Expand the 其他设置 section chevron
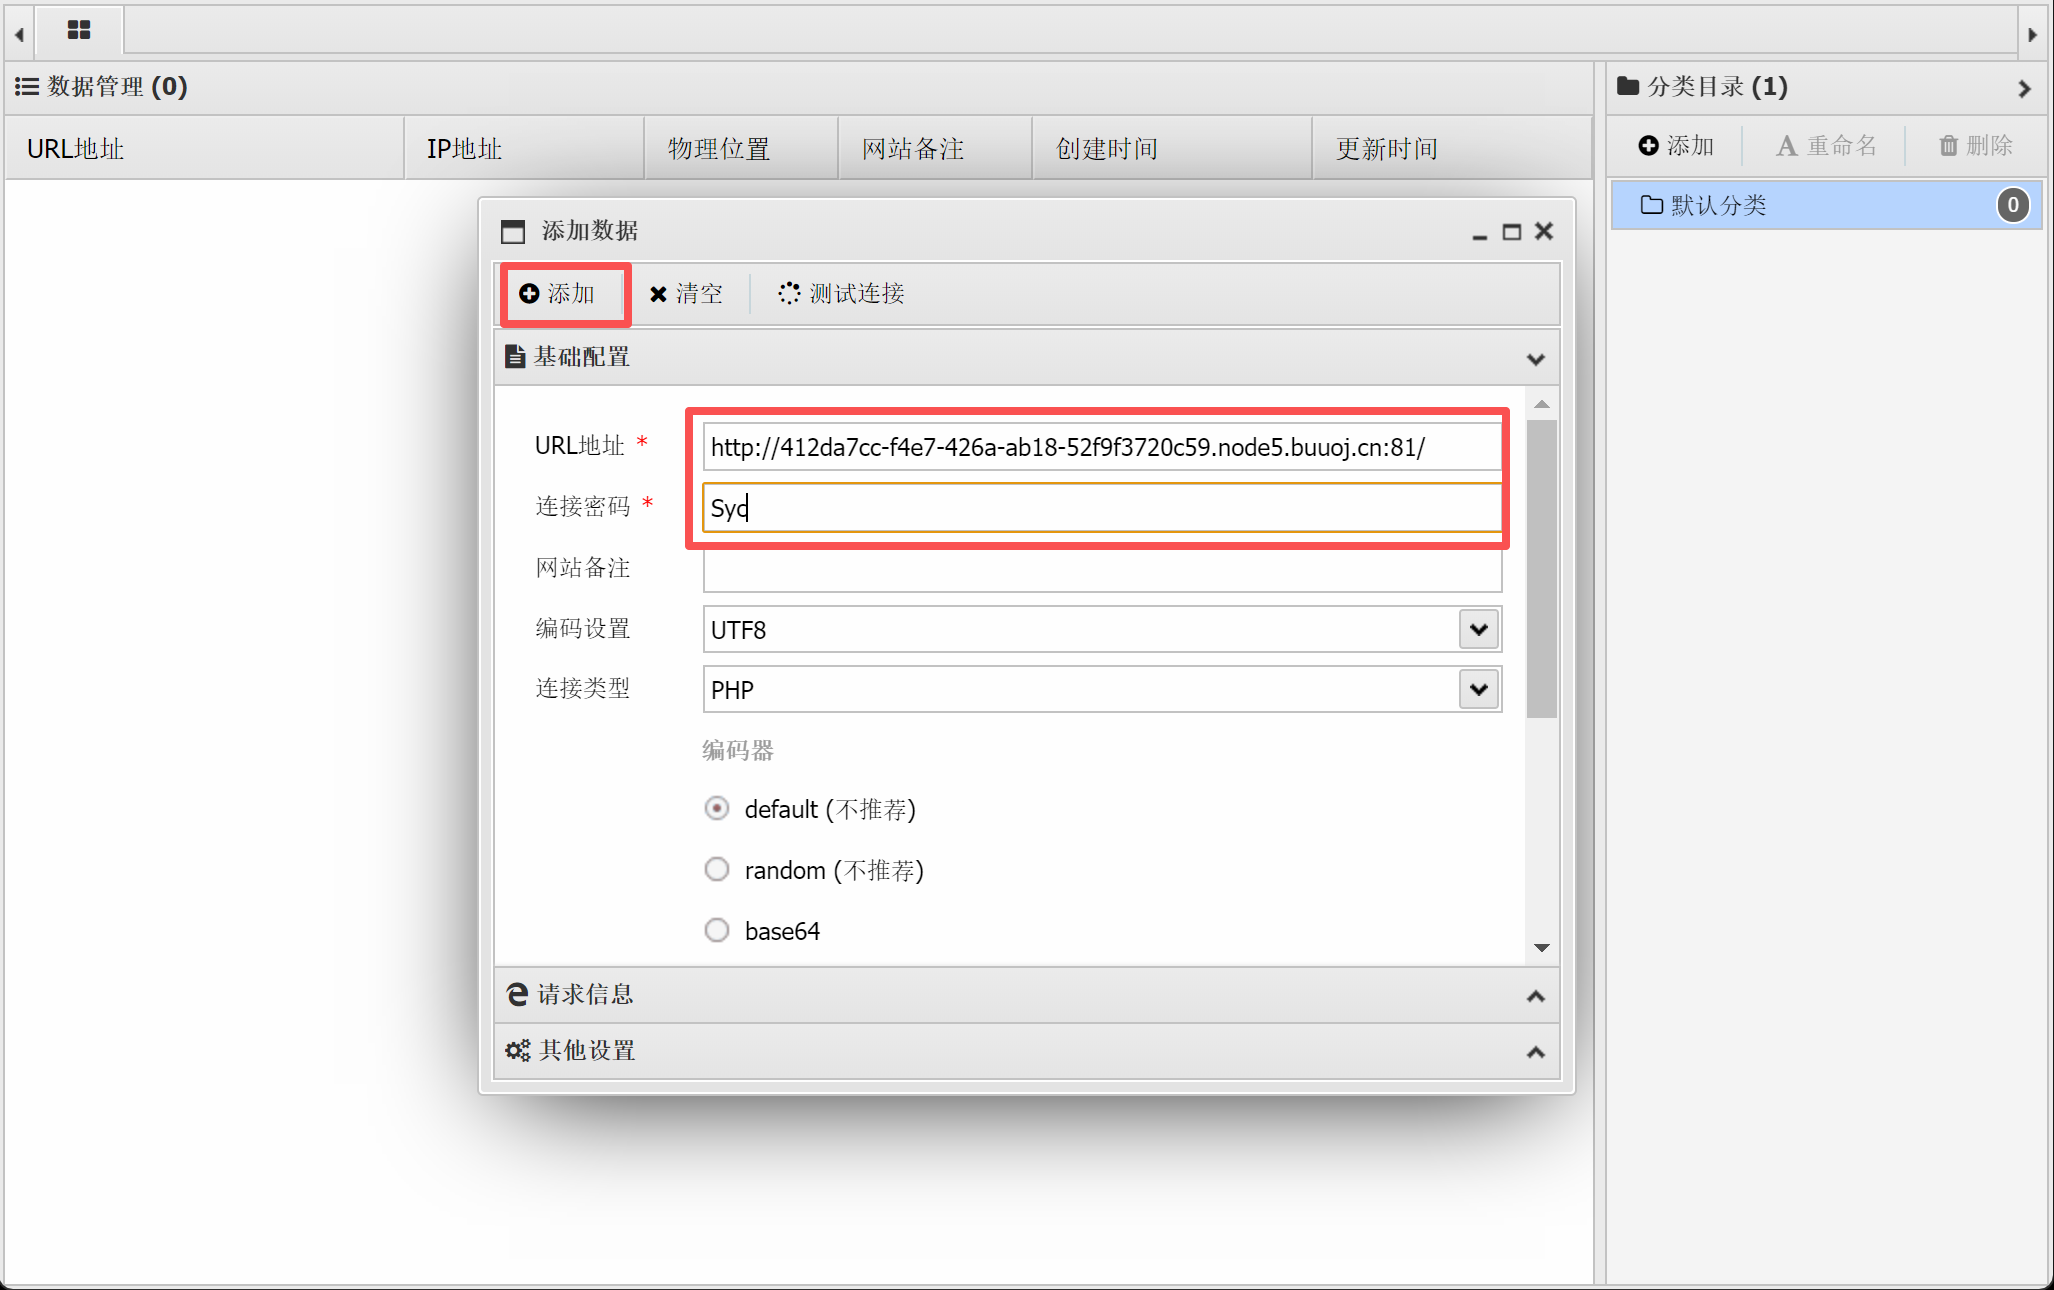Viewport: 2054px width, 1290px height. coord(1536,1052)
